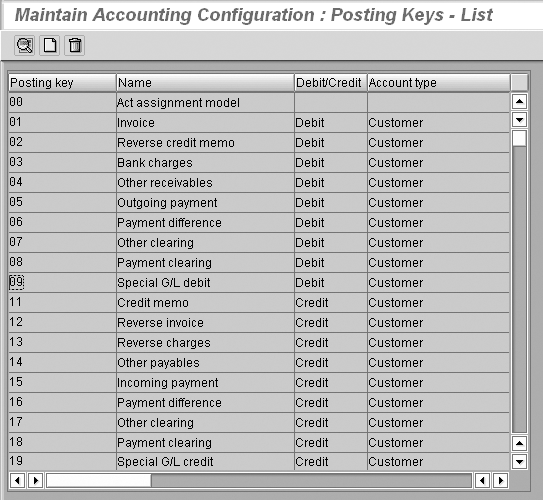Click the horizontal scrollbar thumb
543x500 pixels.
point(99,480)
